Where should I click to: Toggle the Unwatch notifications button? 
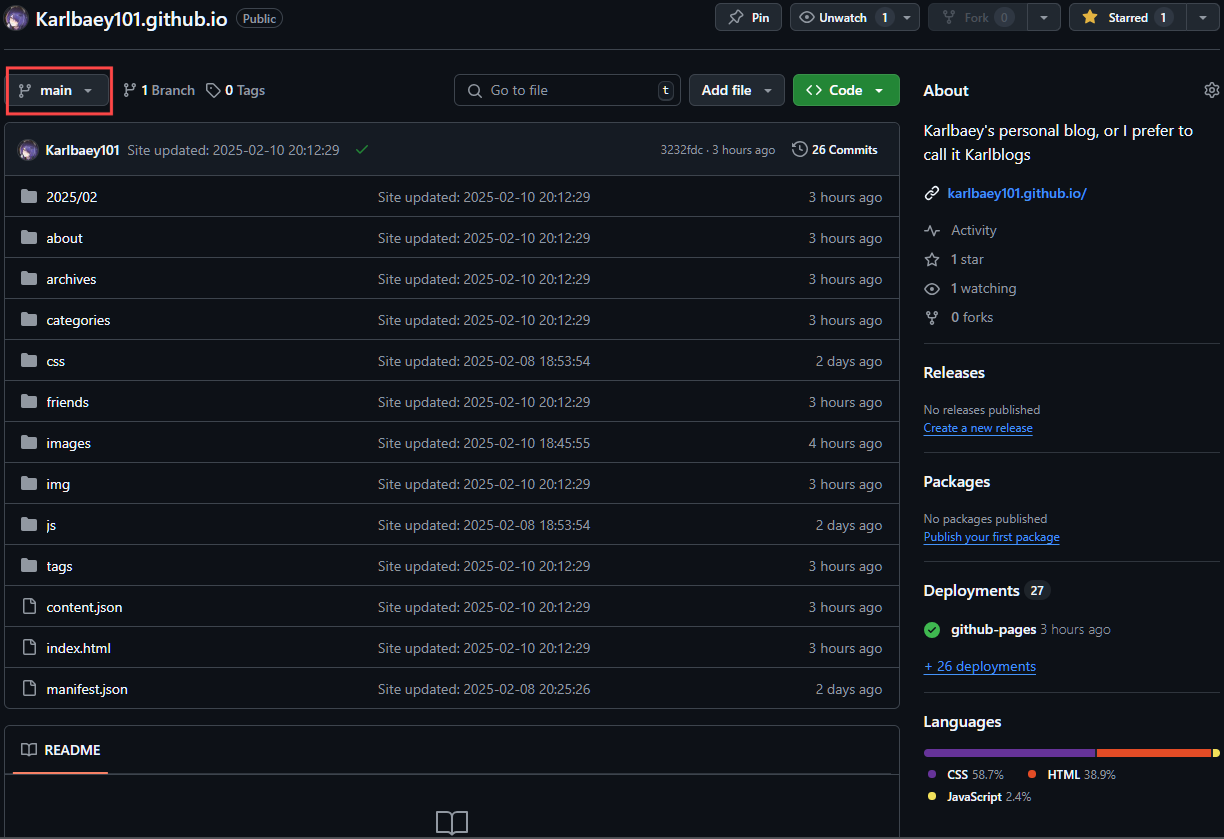[842, 18]
